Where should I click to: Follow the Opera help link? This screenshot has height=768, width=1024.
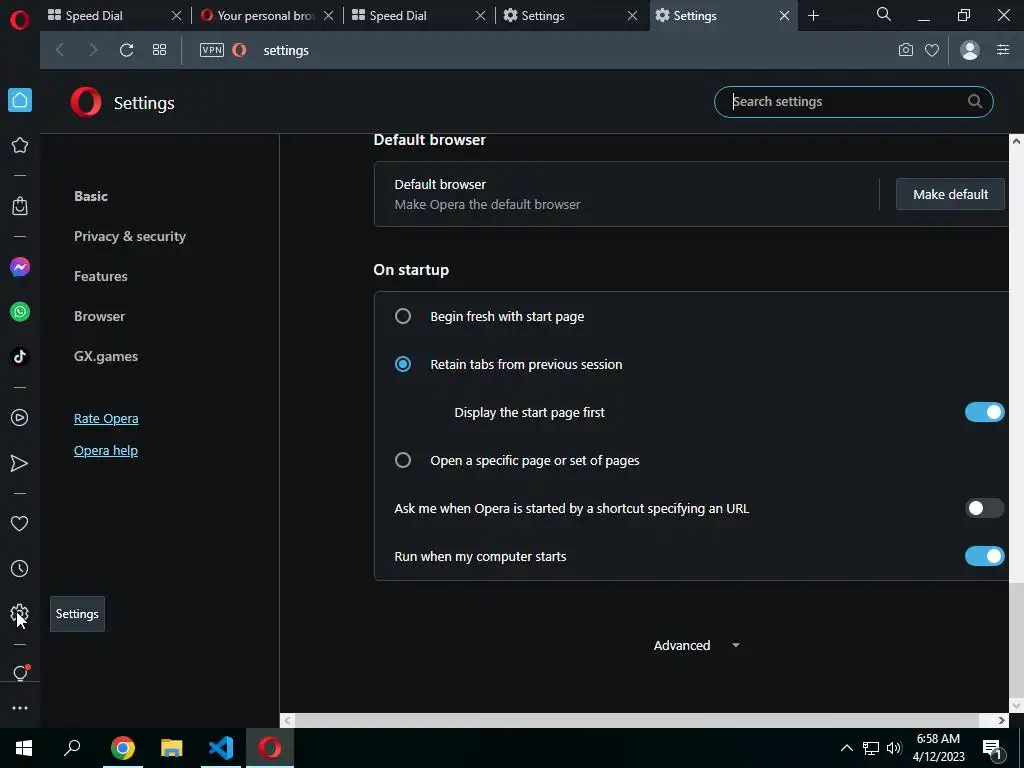tap(106, 450)
